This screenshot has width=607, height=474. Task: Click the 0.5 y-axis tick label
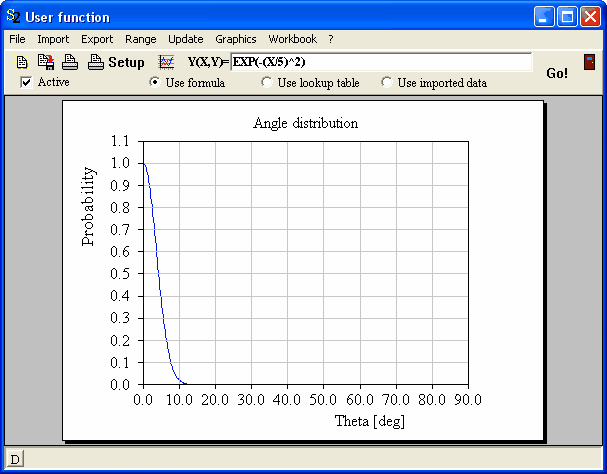[120, 273]
